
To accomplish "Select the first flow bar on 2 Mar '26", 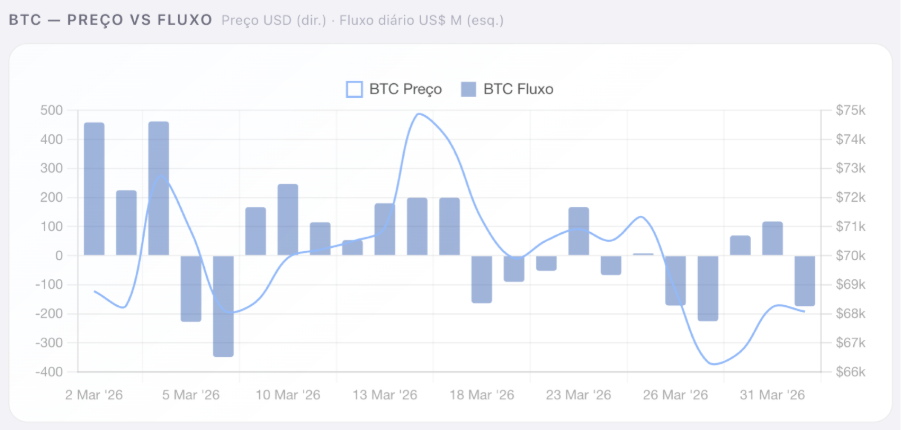I will (x=94, y=189).
